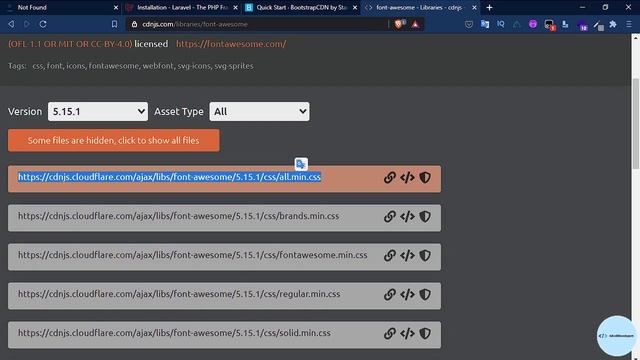Copy script tag icon for brands.min.css
This screenshot has width=640, height=360.
click(x=407, y=216)
